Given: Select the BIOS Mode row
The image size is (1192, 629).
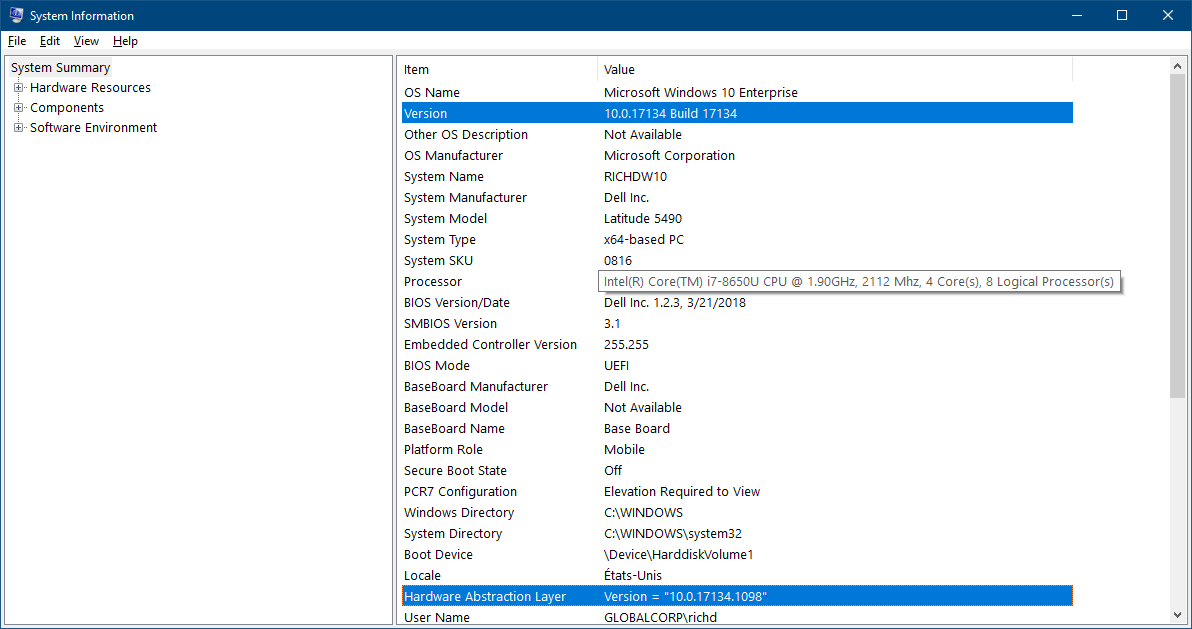Looking at the screenshot, I should tap(737, 366).
